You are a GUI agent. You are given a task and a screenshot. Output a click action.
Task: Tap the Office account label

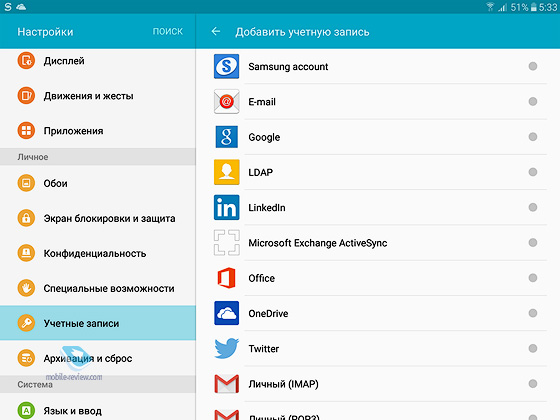coord(261,278)
